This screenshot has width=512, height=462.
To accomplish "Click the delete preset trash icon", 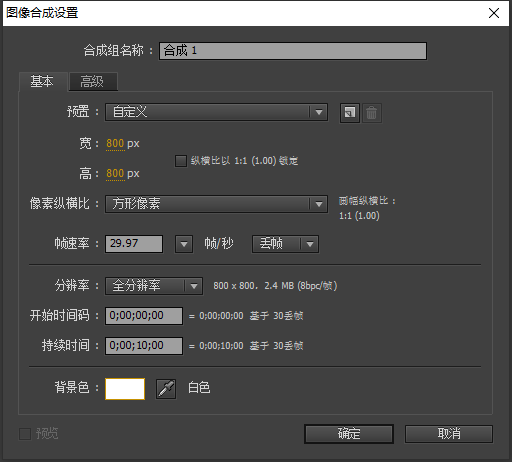I will point(371,113).
